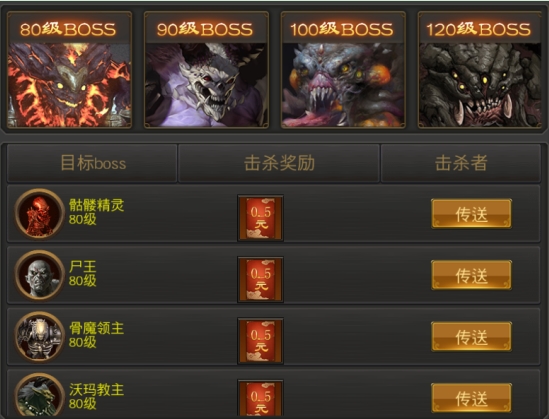The width and height of the screenshot is (549, 419).
Task: View the 0.5元 reward for 沃玛教主
Action: click(260, 399)
